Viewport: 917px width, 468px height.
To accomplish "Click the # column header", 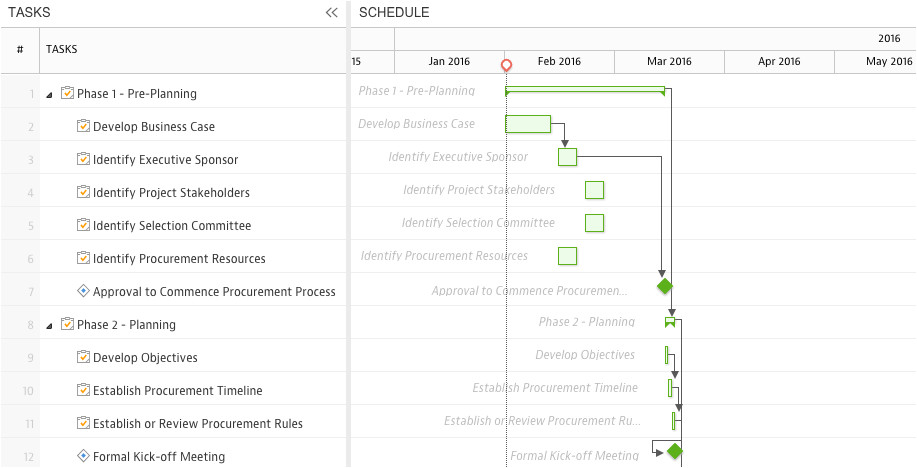I will (x=20, y=49).
